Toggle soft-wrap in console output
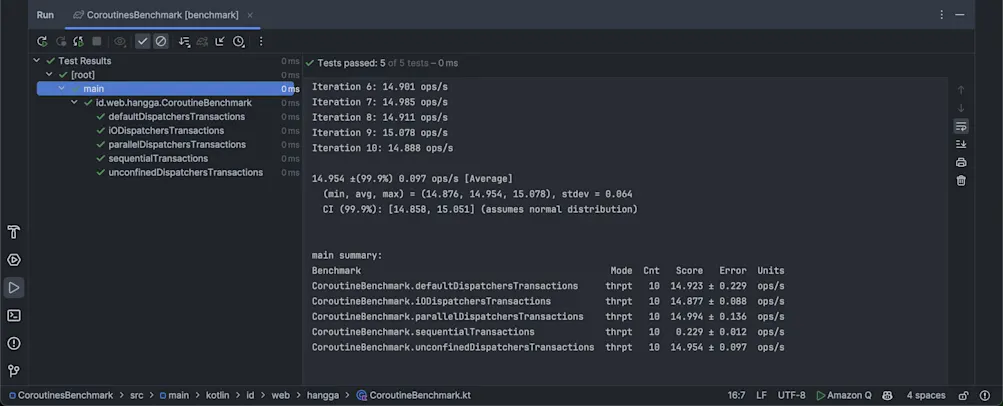The width and height of the screenshot is (1003, 406). [x=961, y=126]
